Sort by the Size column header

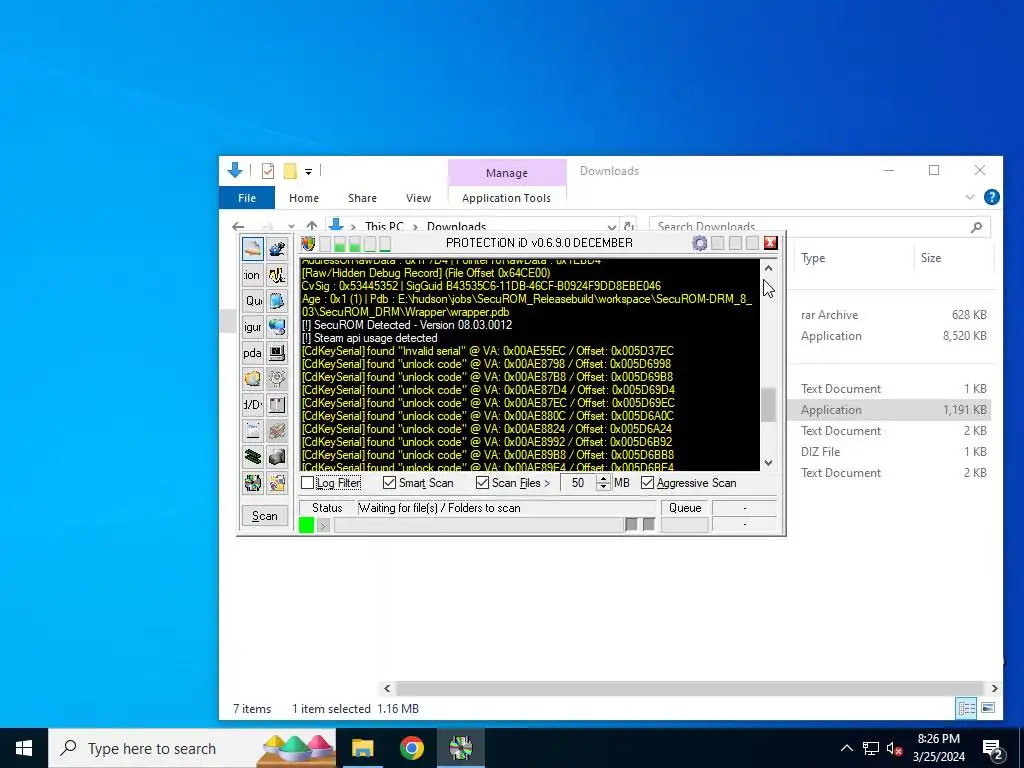pyautogui.click(x=931, y=258)
